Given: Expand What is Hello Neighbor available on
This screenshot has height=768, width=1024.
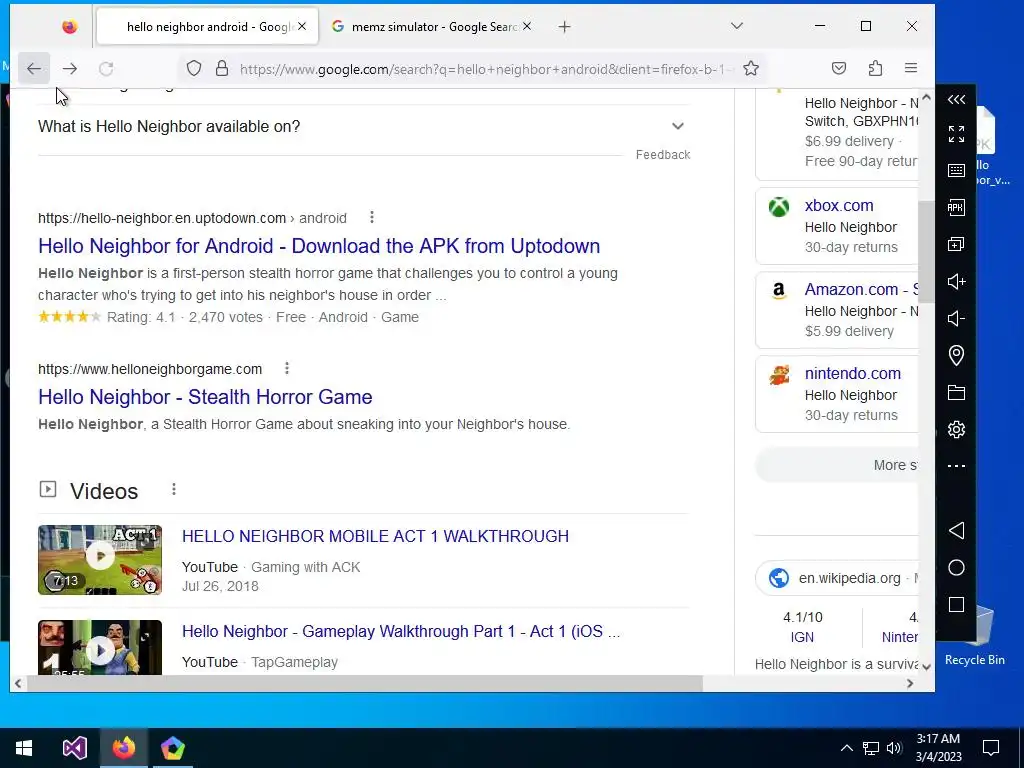Looking at the screenshot, I should click(364, 126).
